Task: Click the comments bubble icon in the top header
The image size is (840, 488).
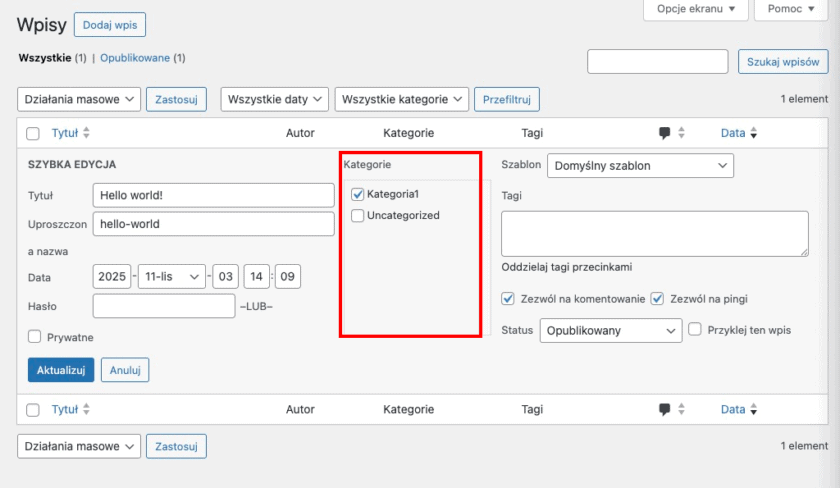Action: click(x=665, y=132)
